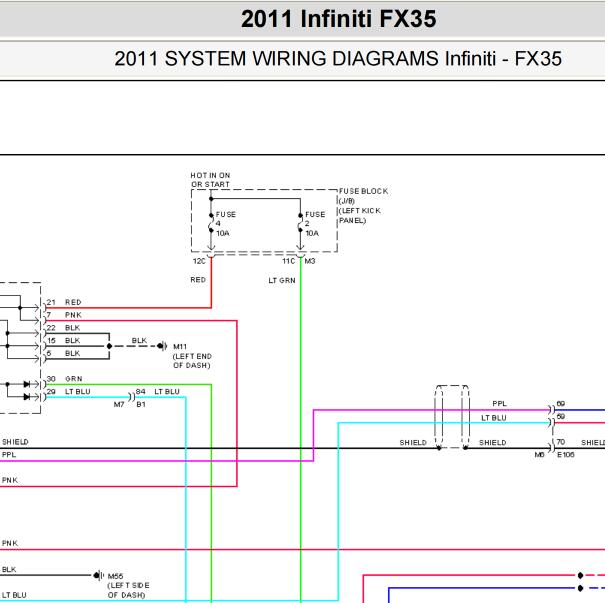Click the M11 ground symbol
Screen dimensions: 605x603
(163, 346)
